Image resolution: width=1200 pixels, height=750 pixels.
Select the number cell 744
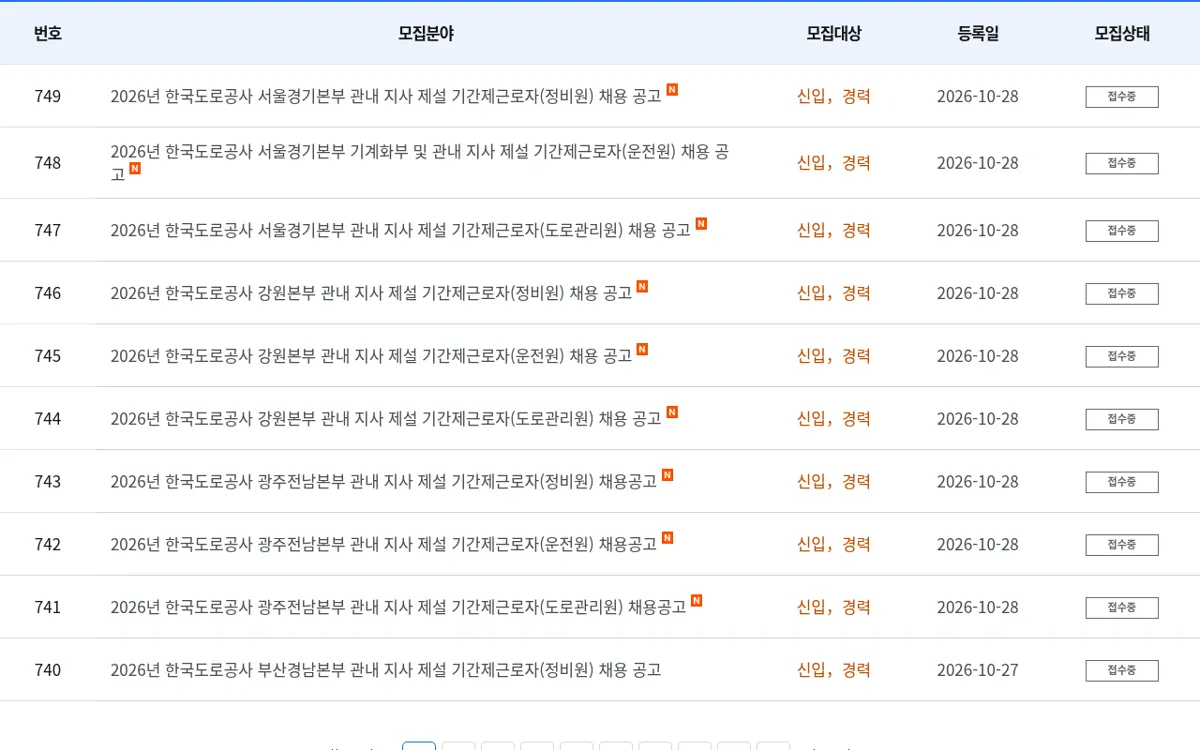pyautogui.click(x=48, y=419)
